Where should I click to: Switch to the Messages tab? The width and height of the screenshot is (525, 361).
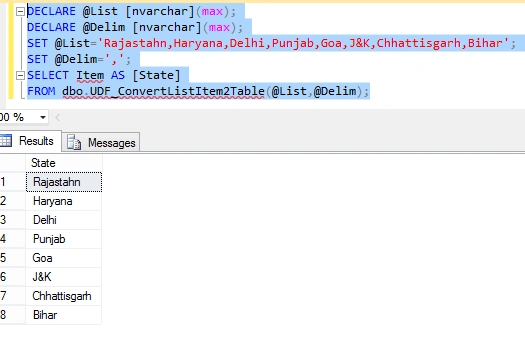pos(101,143)
